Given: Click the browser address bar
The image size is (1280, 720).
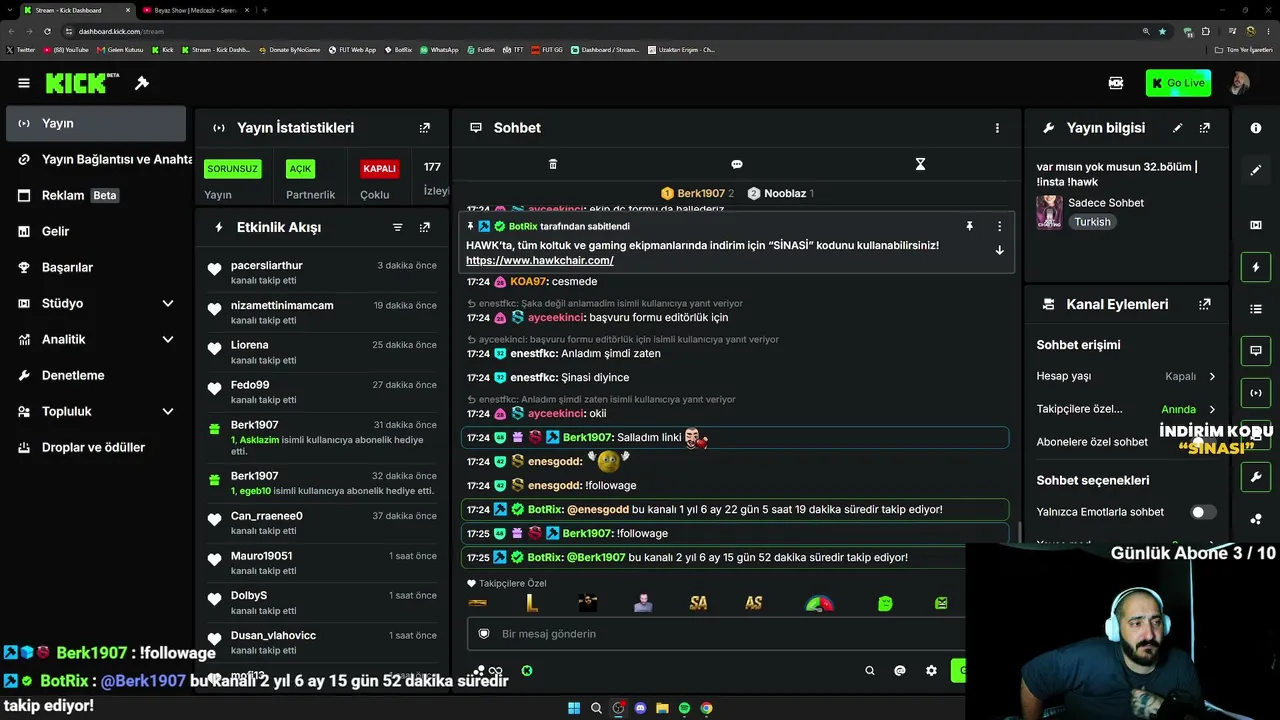Looking at the screenshot, I should tap(600, 31).
